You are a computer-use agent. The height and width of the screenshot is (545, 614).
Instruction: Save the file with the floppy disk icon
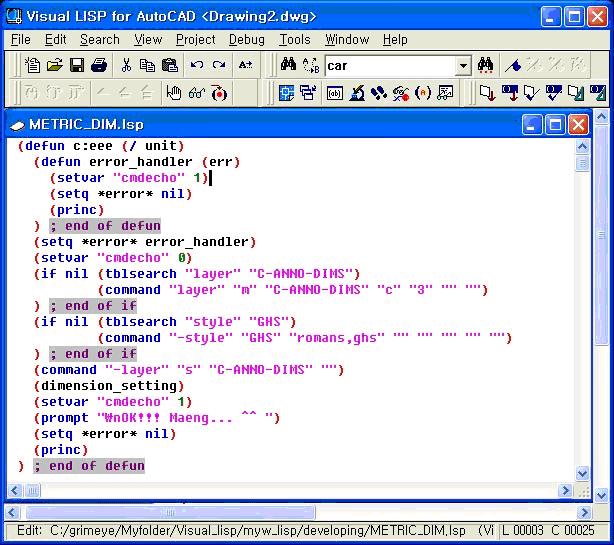coord(77,66)
